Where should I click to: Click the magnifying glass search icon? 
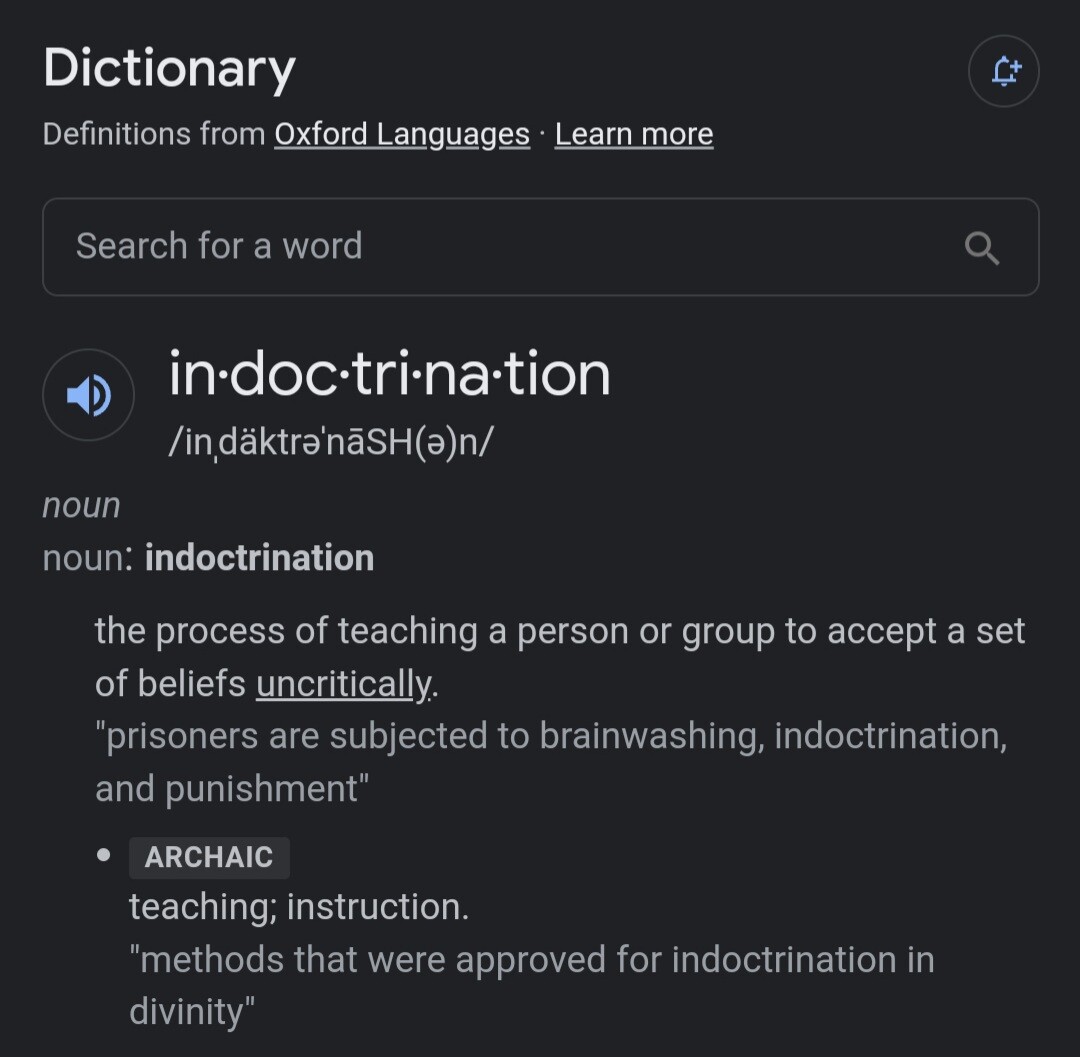coord(982,248)
